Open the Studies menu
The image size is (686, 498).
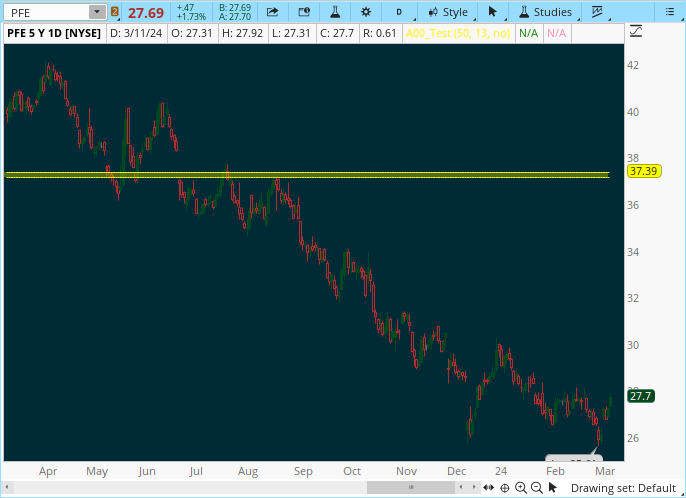(x=546, y=12)
